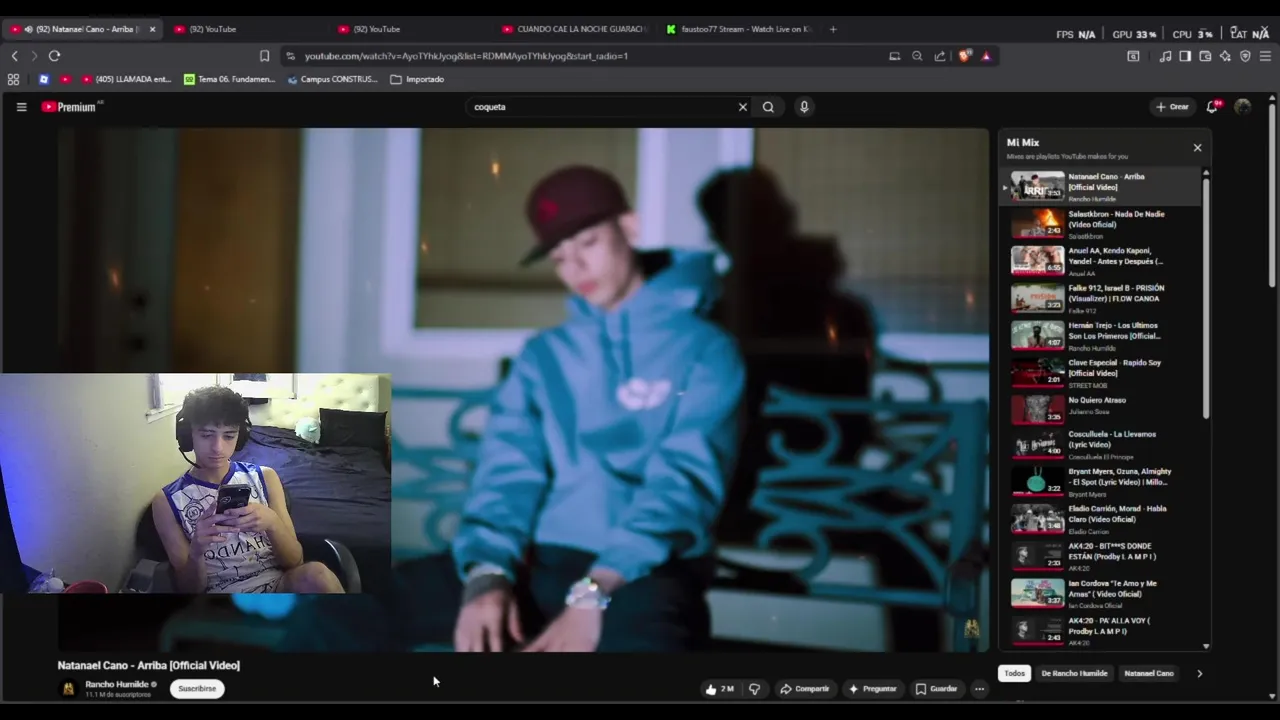Open the account avatar menu
This screenshot has height=720, width=1280.
point(1243,107)
